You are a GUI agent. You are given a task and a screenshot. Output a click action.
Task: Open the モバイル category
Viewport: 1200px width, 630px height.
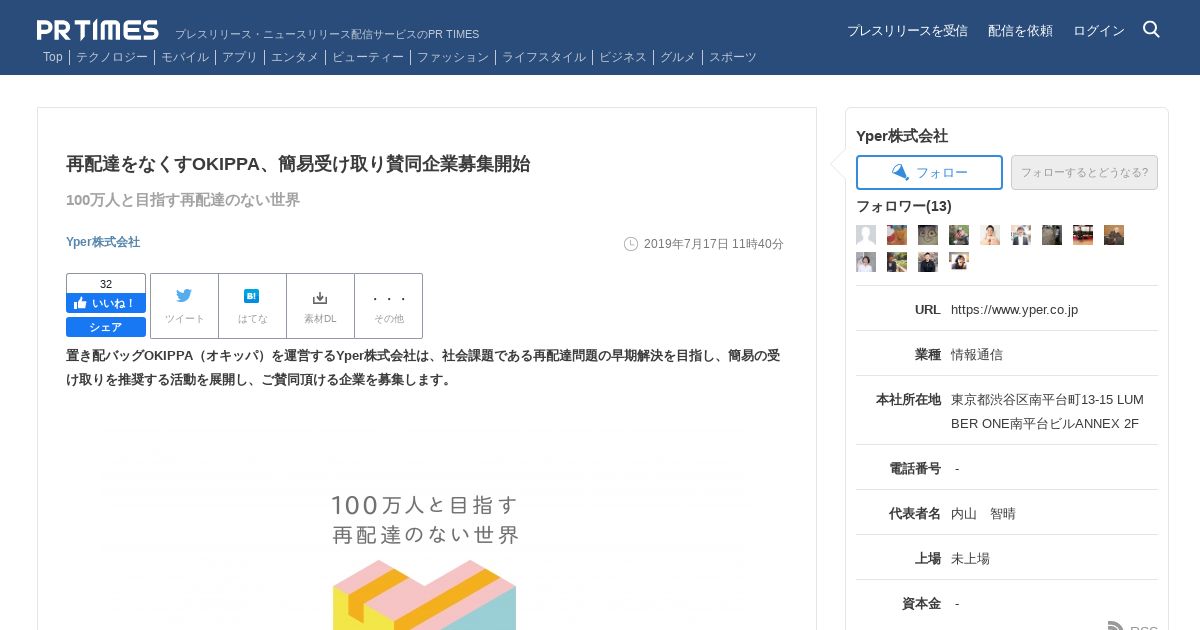tap(185, 57)
